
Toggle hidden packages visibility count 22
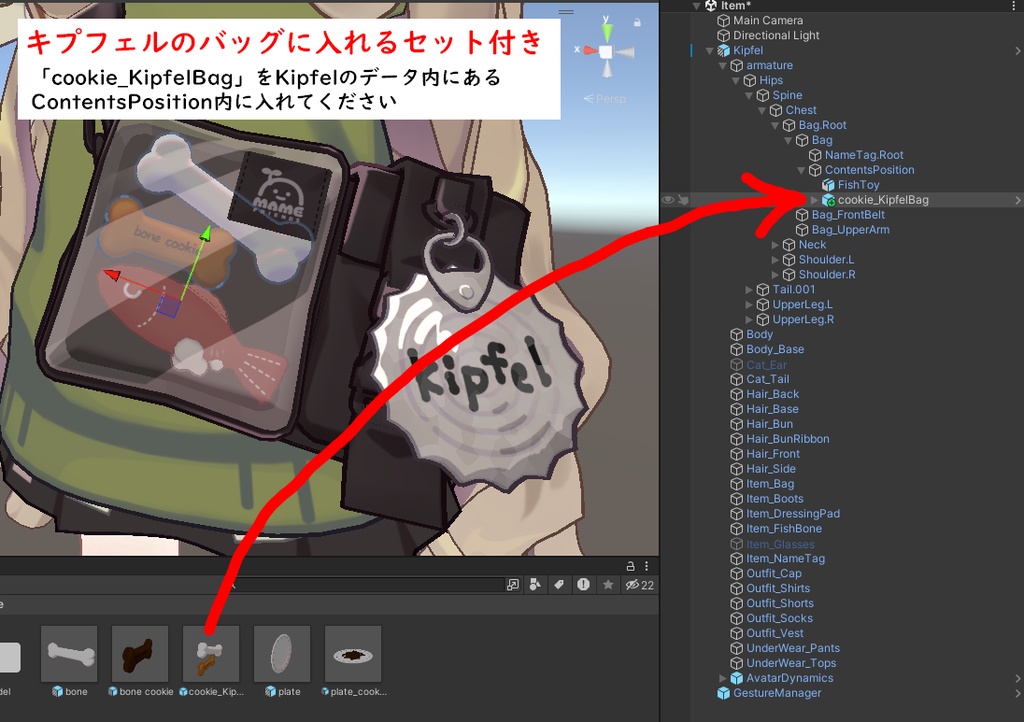pos(639,585)
